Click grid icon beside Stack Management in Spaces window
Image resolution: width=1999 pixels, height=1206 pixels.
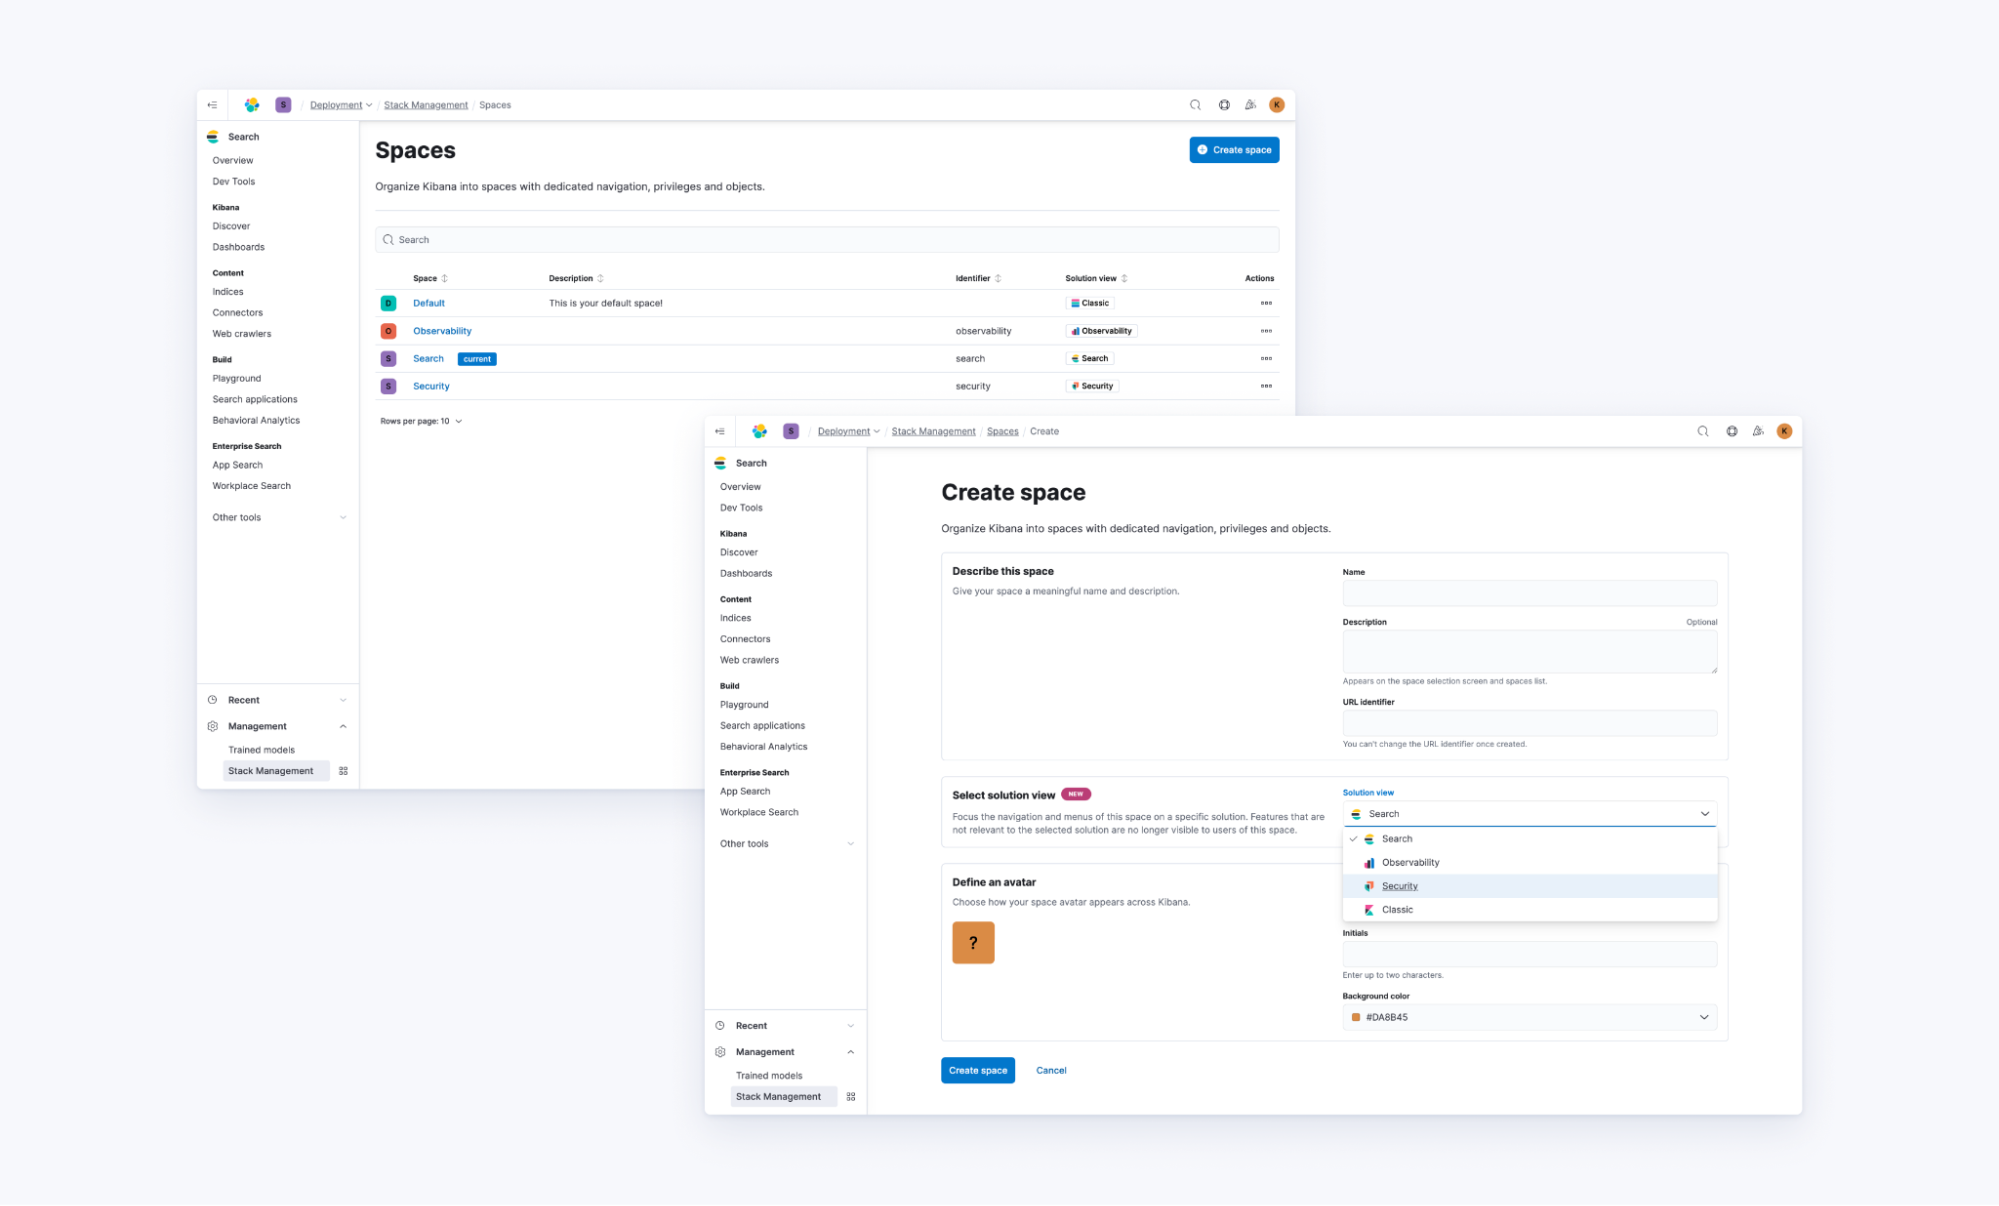(343, 771)
